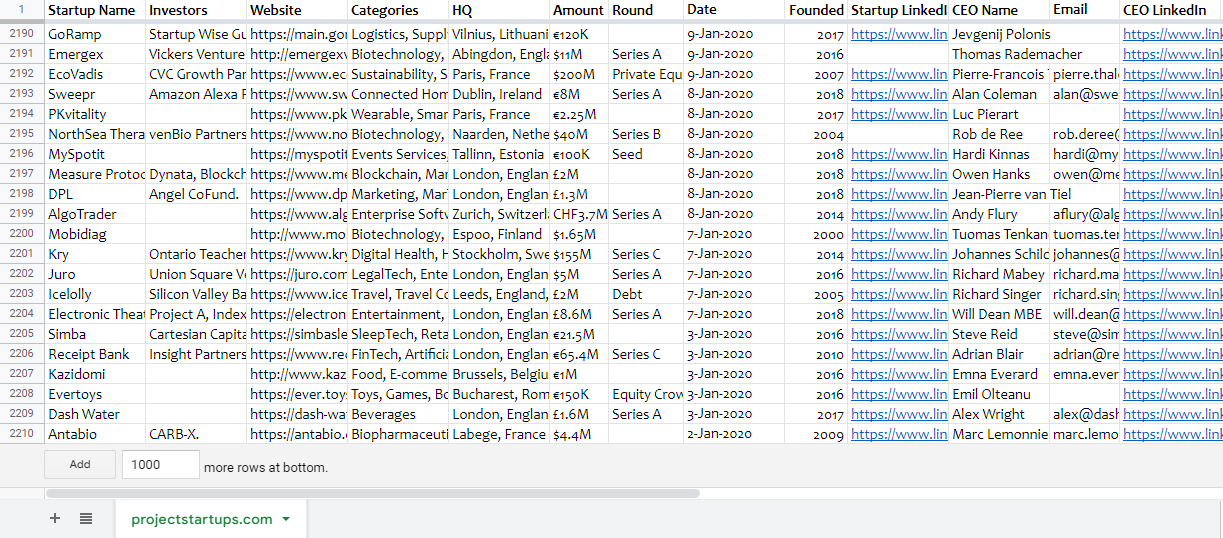This screenshot has height=538, width=1223.
Task: Select the Round header cell
Action: tap(646, 10)
